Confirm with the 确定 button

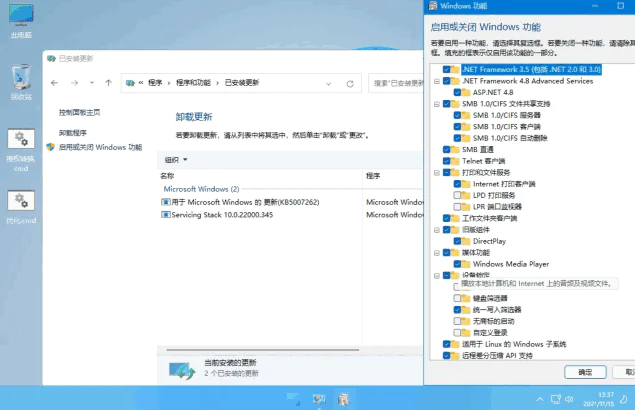(x=585, y=372)
